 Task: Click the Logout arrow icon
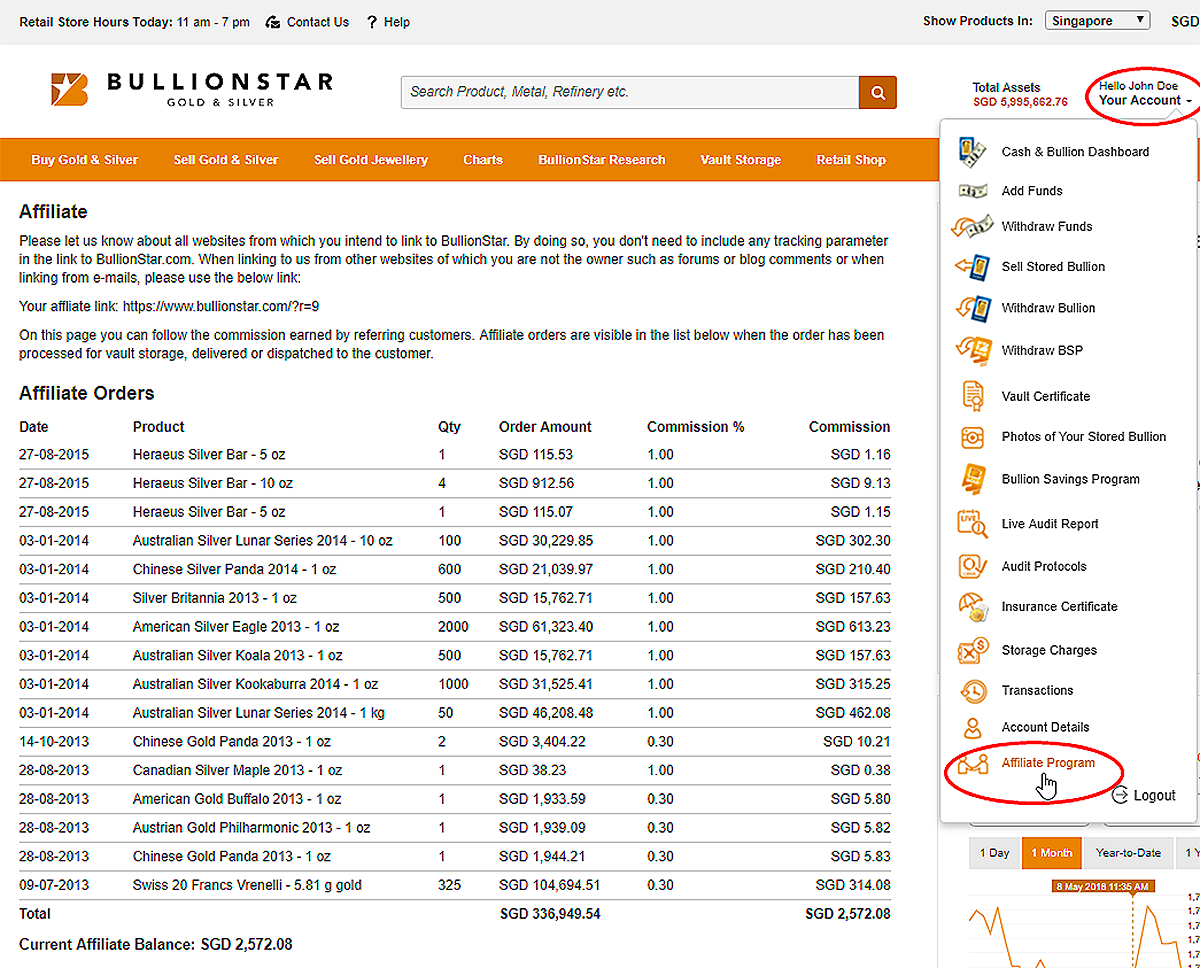click(1118, 795)
